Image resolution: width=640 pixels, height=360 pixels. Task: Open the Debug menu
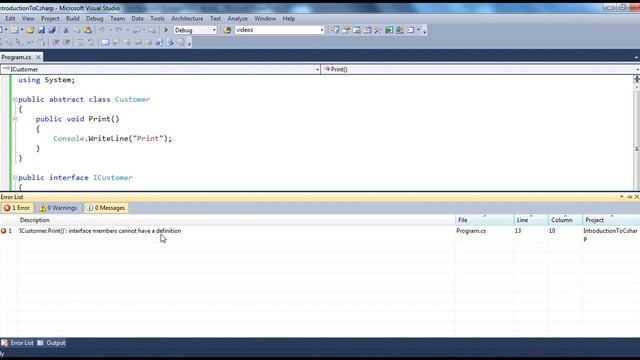point(94,18)
